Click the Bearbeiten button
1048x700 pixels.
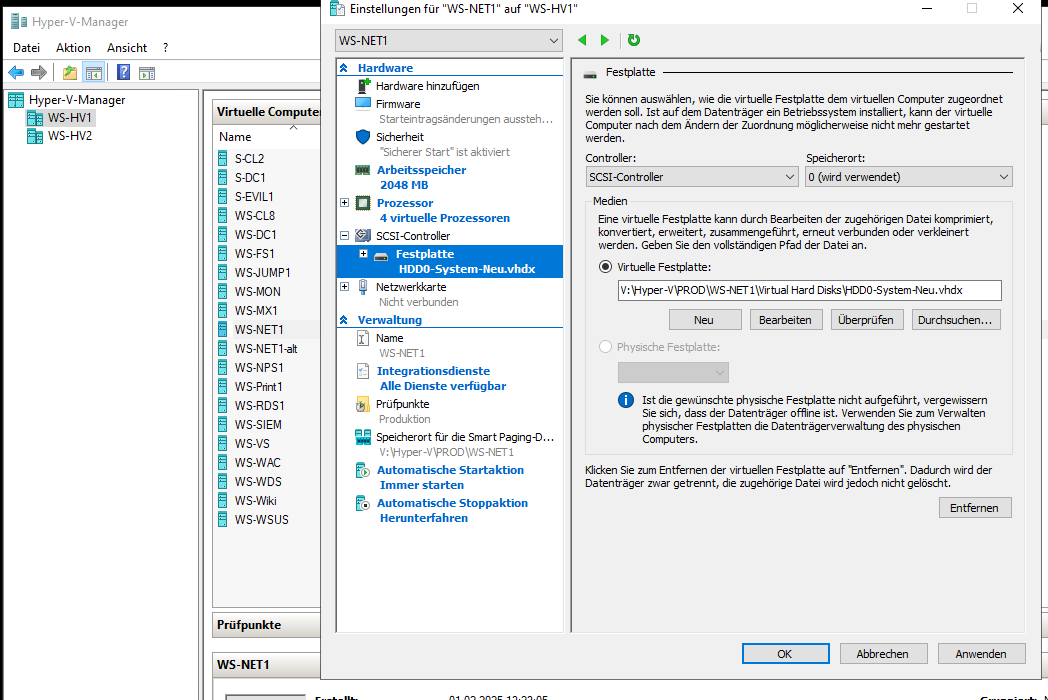pyautogui.click(x=785, y=320)
